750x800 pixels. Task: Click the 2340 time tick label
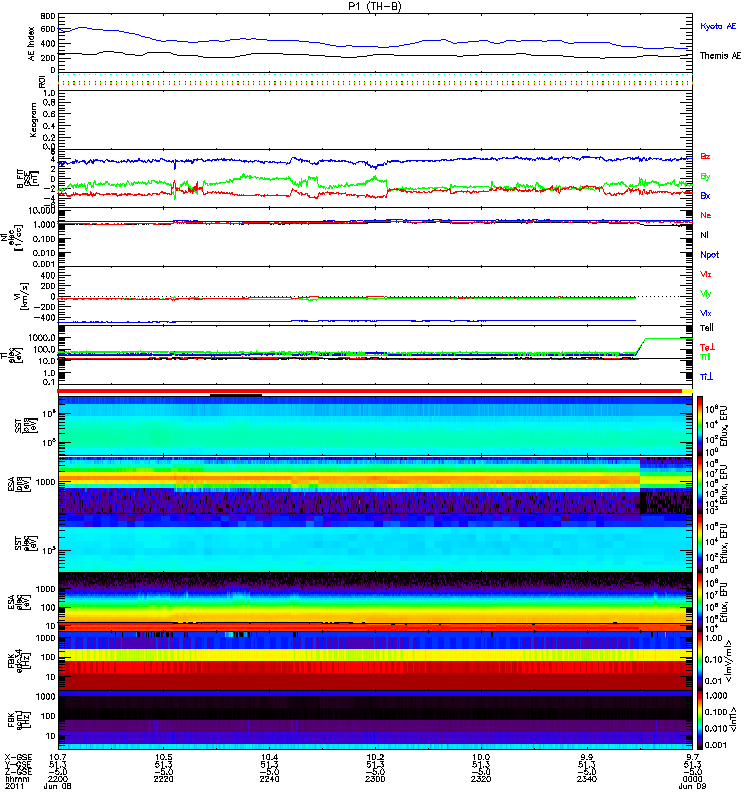587,779
